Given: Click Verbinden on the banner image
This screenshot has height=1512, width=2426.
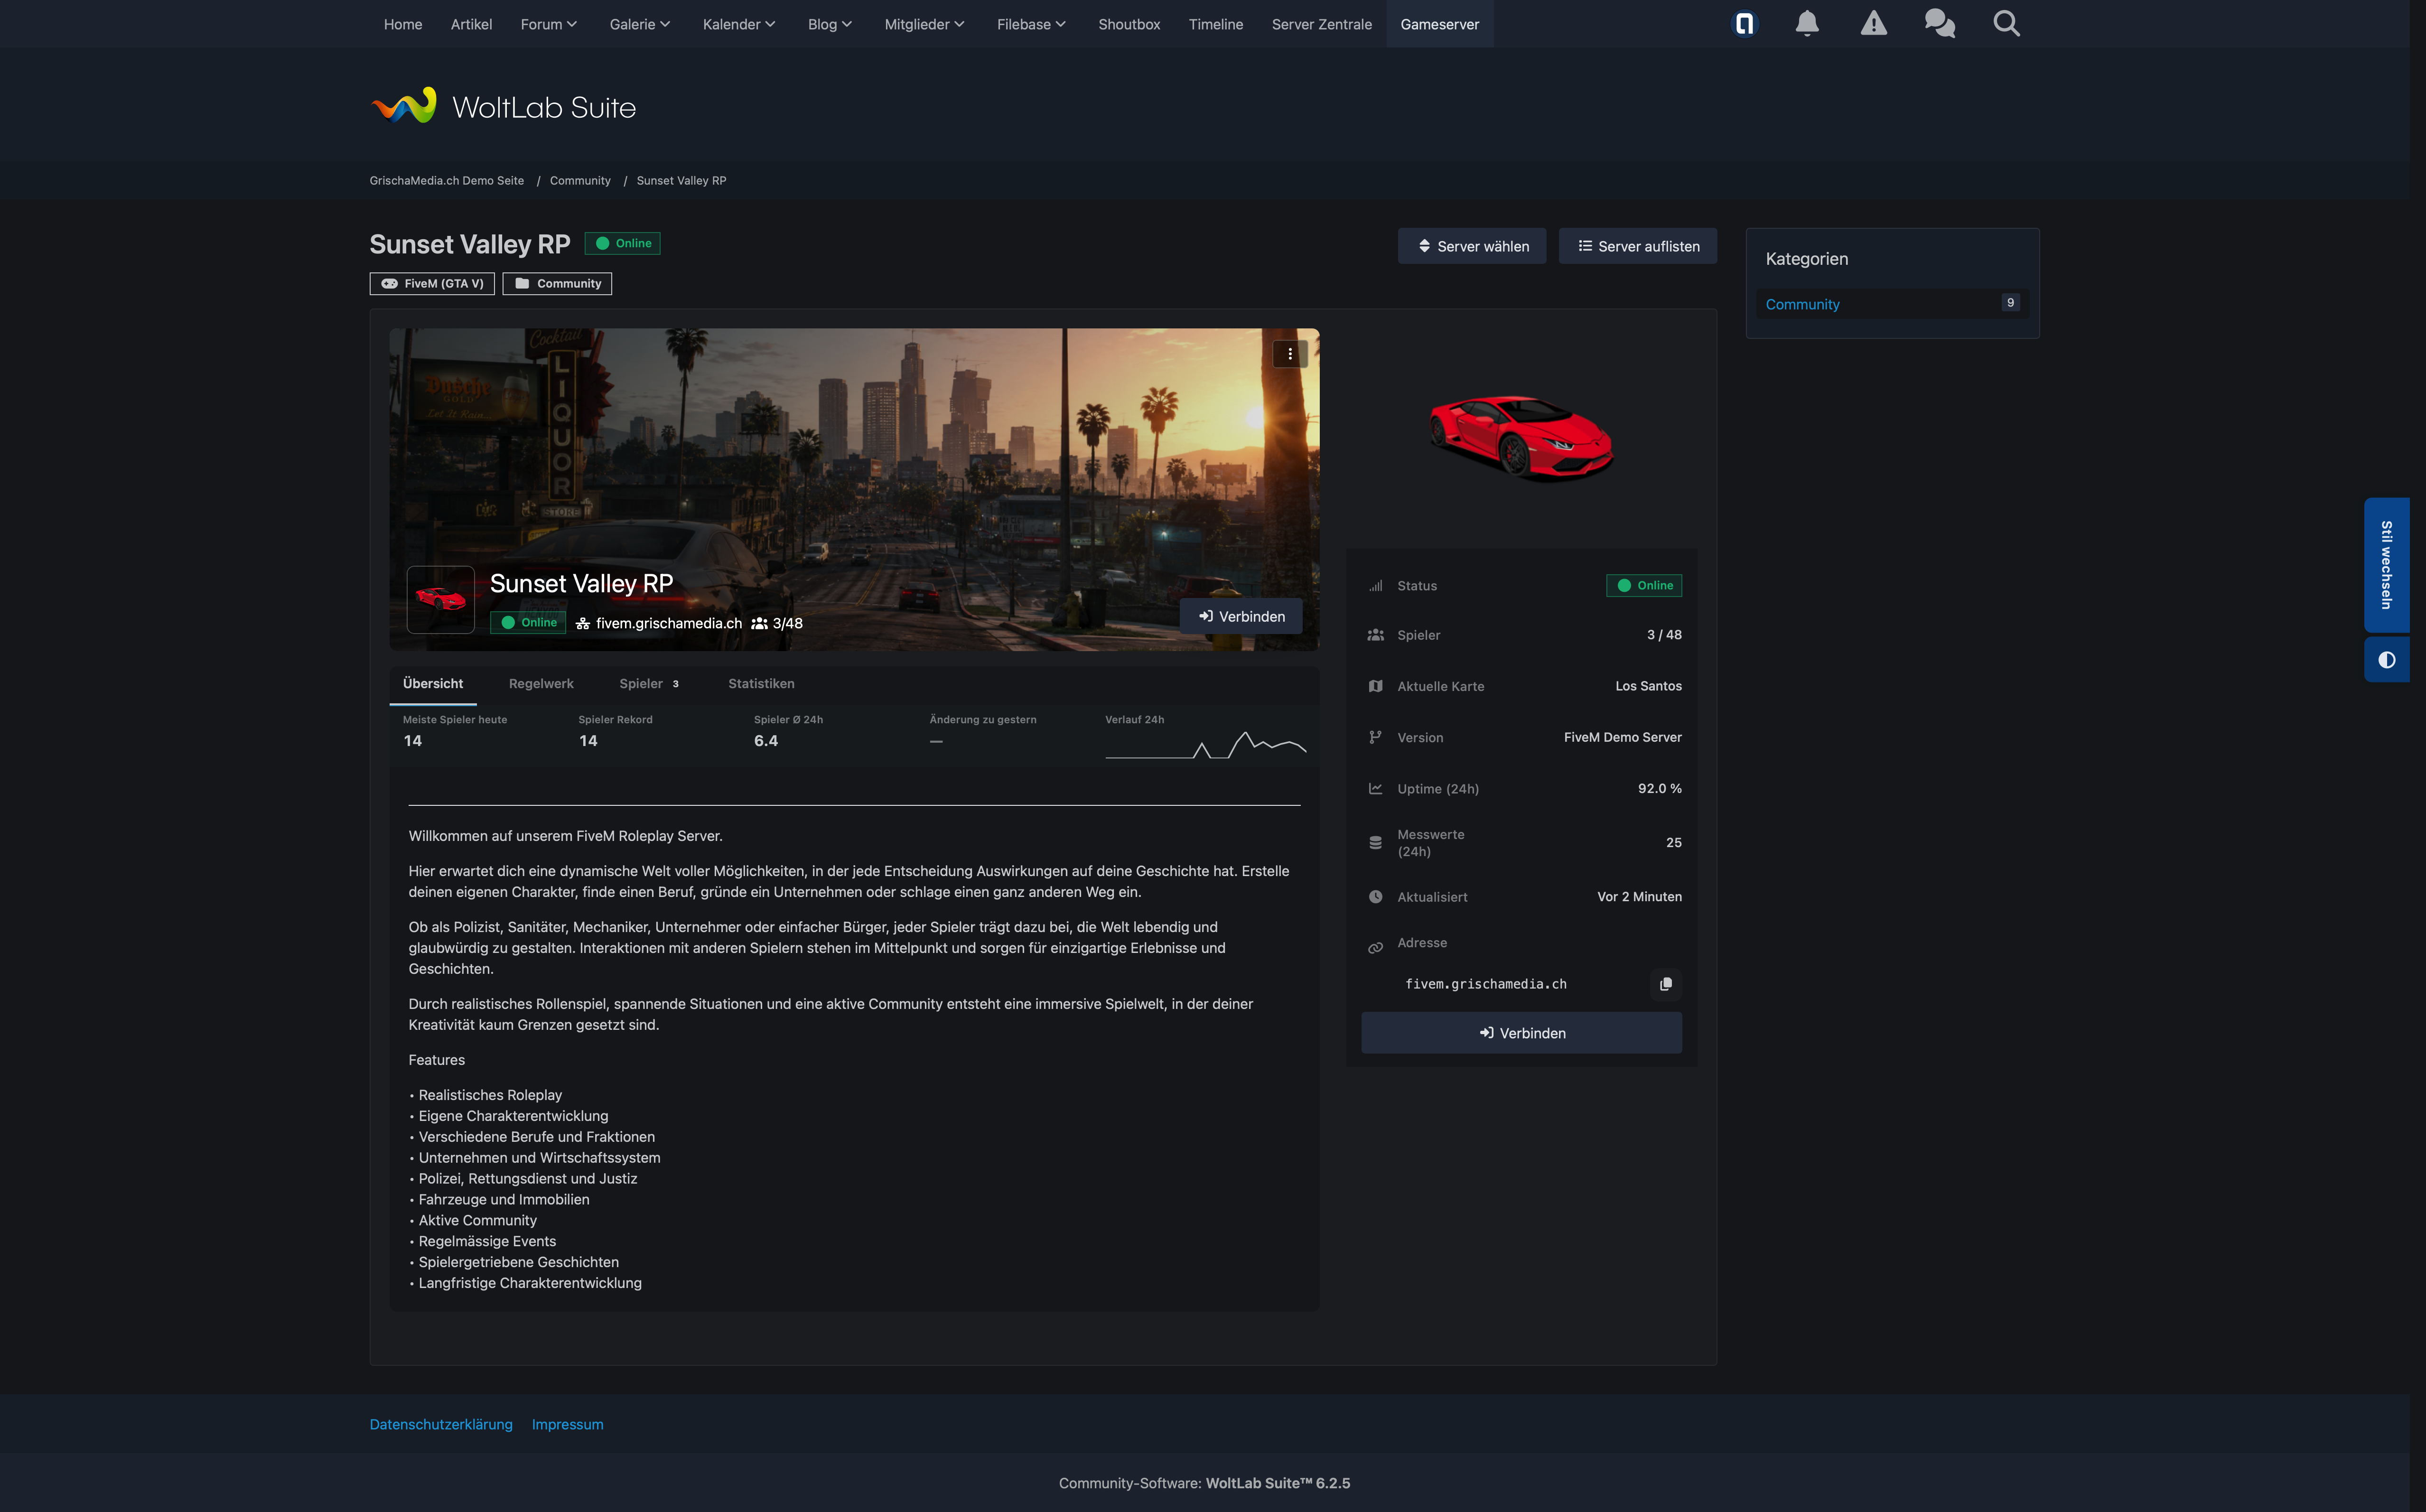Looking at the screenshot, I should 1241,616.
